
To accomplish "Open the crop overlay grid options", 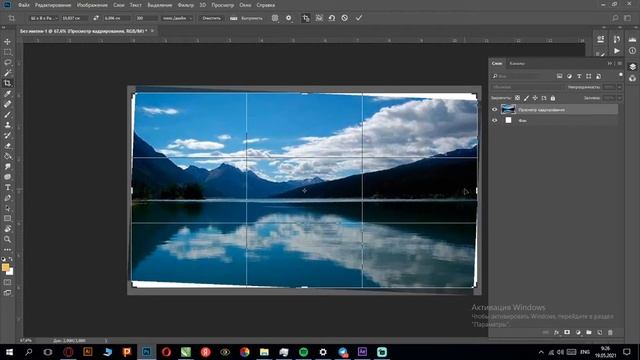I will click(275, 18).
